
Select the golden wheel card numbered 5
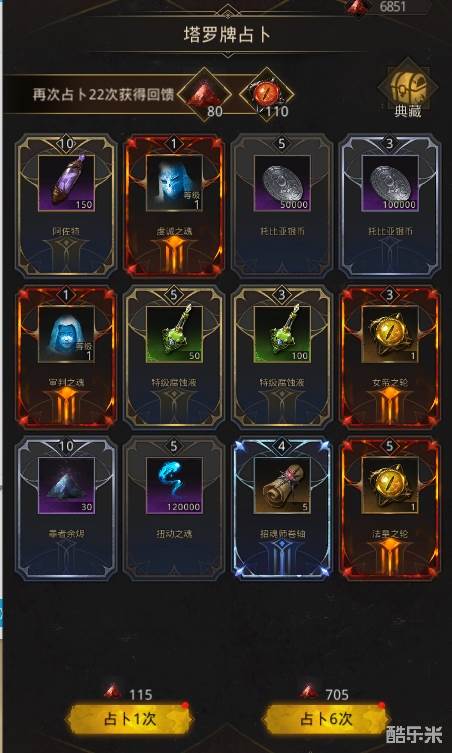pos(390,509)
